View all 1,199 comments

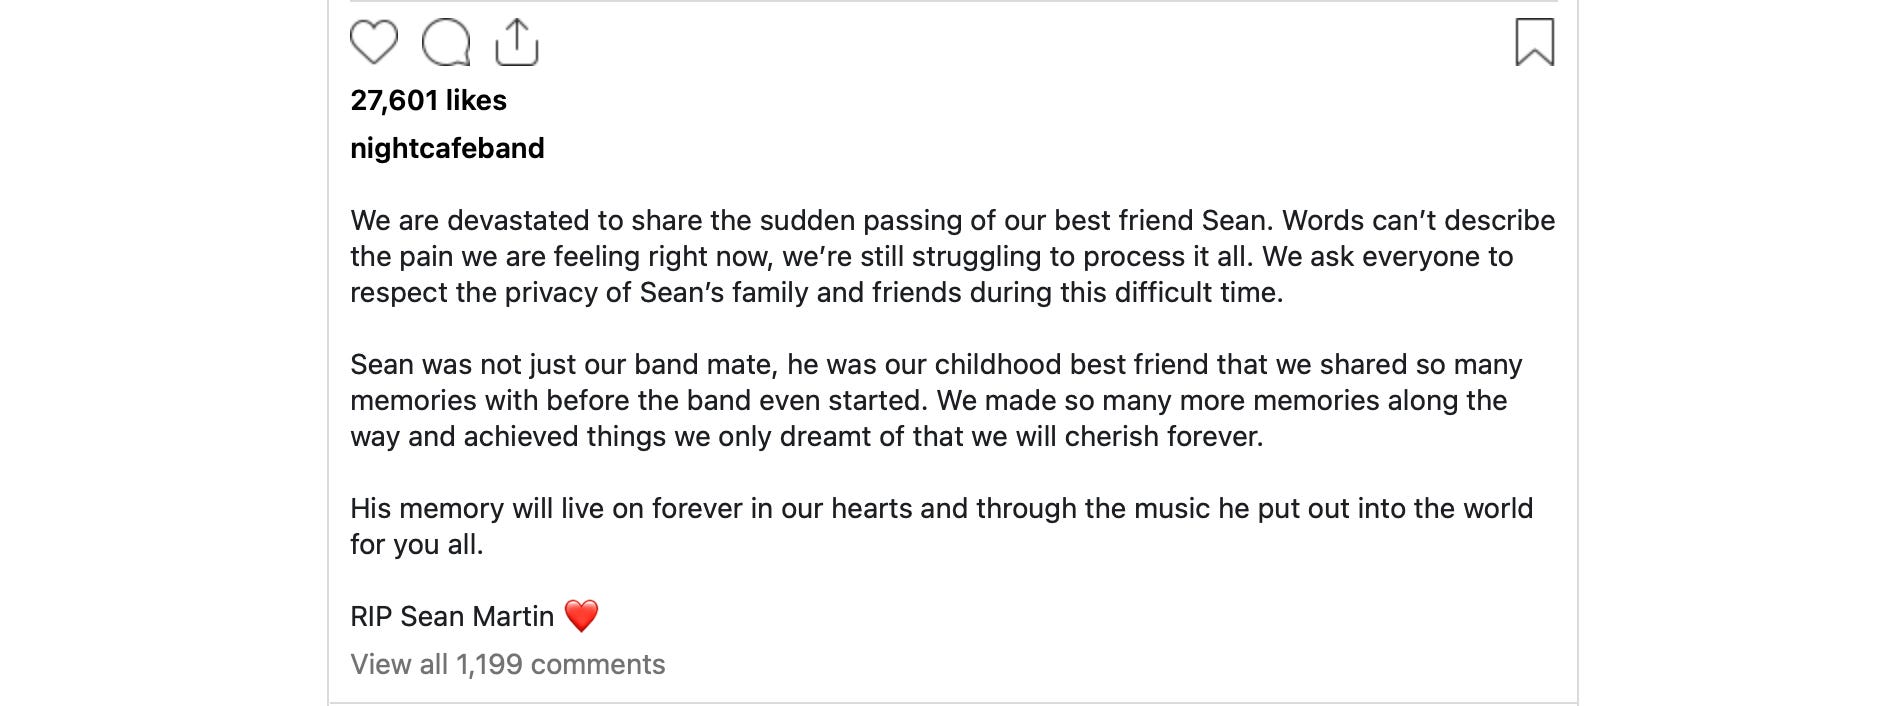pos(507,664)
